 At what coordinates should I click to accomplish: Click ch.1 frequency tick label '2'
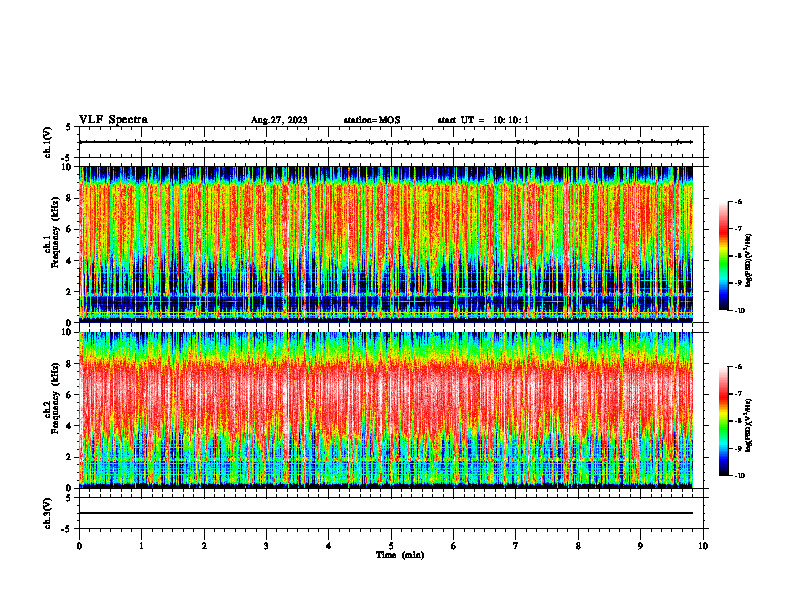pos(69,291)
